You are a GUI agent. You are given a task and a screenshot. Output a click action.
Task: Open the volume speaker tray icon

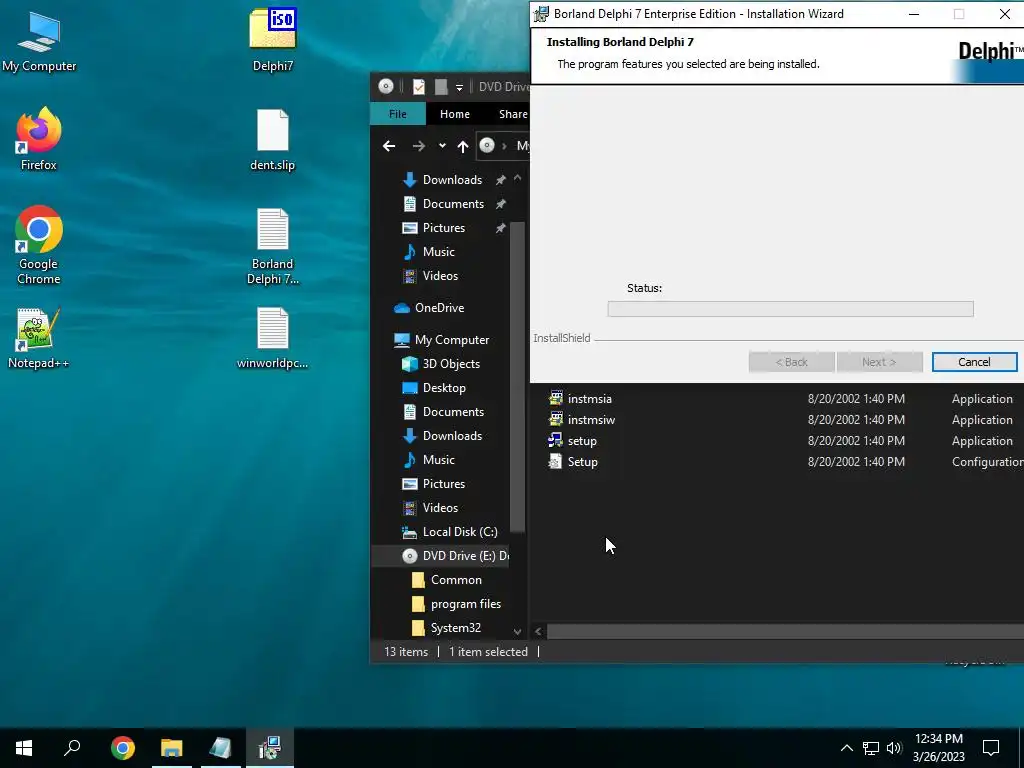pyautogui.click(x=894, y=748)
